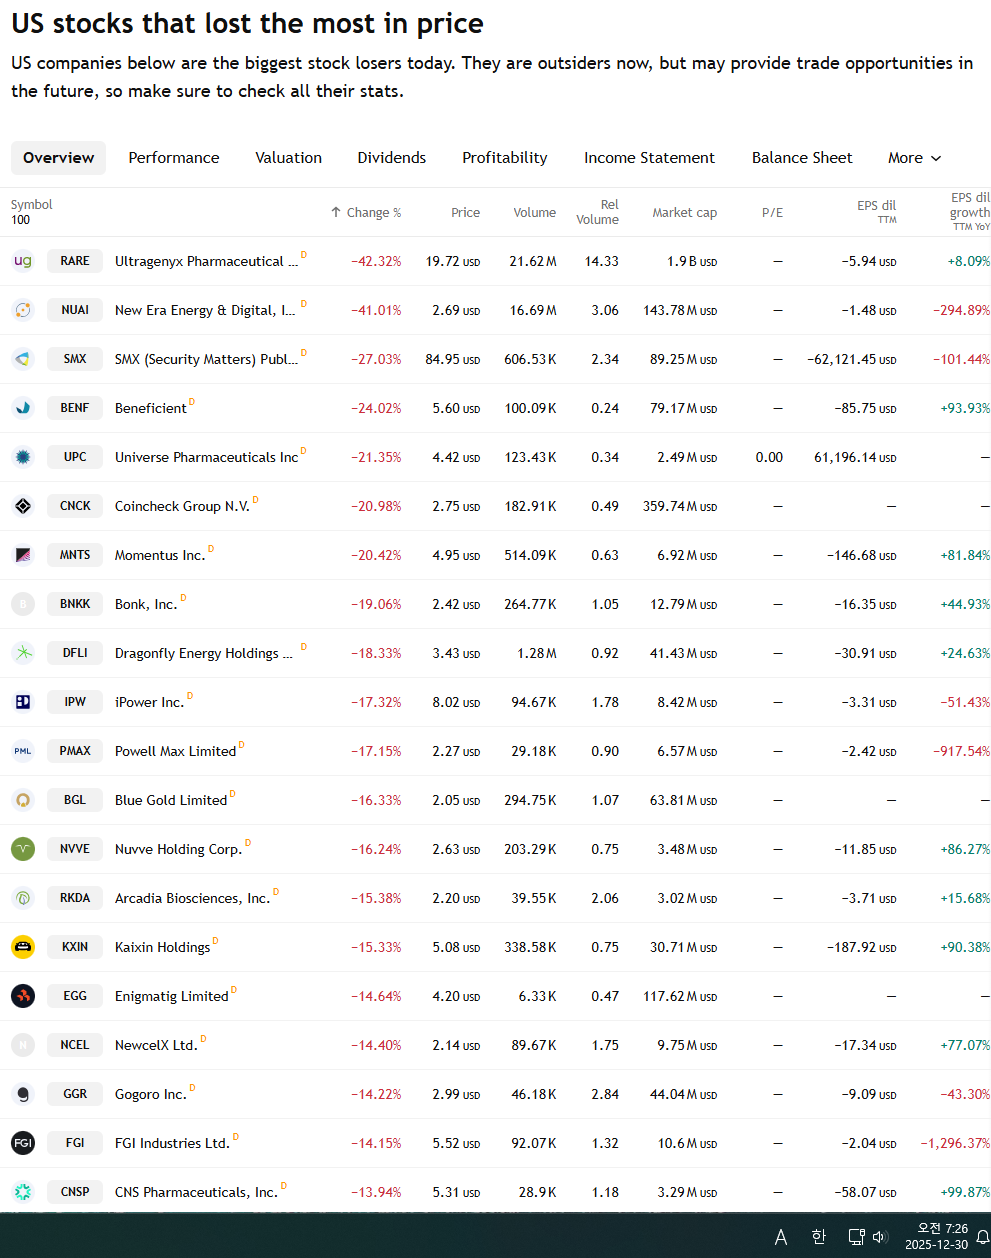Click the PMAX Powell Max logo
The width and height of the screenshot is (991, 1258).
point(23,751)
